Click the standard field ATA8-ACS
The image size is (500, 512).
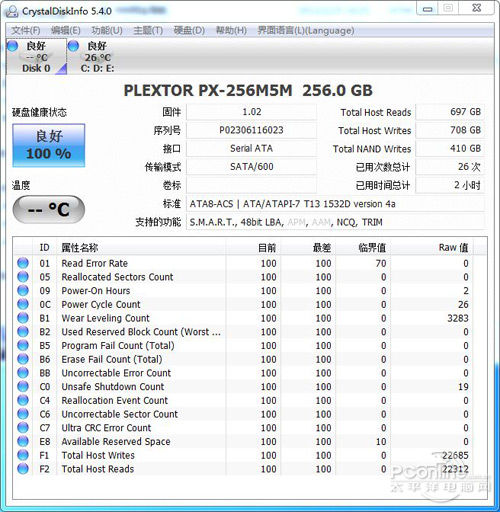coord(335,204)
